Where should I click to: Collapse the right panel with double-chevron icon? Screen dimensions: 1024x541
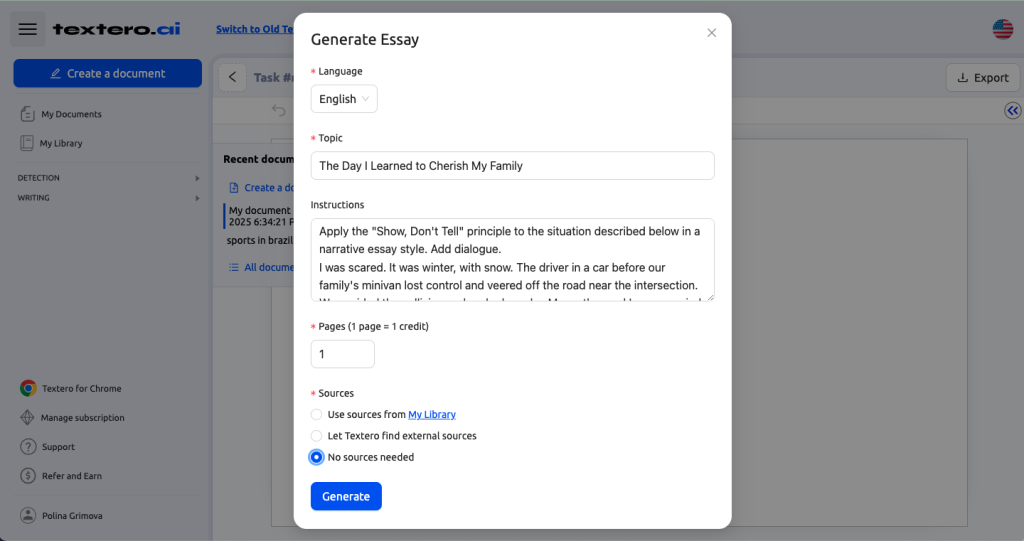[x=1012, y=110]
